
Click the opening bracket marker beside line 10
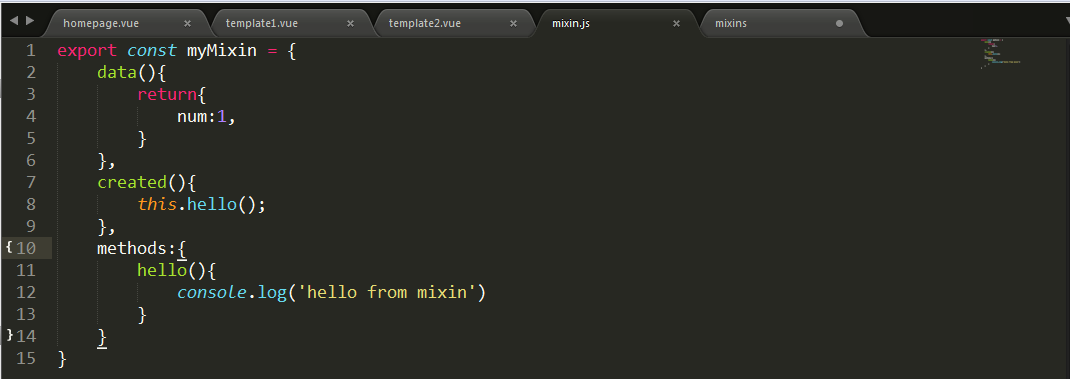9,247
